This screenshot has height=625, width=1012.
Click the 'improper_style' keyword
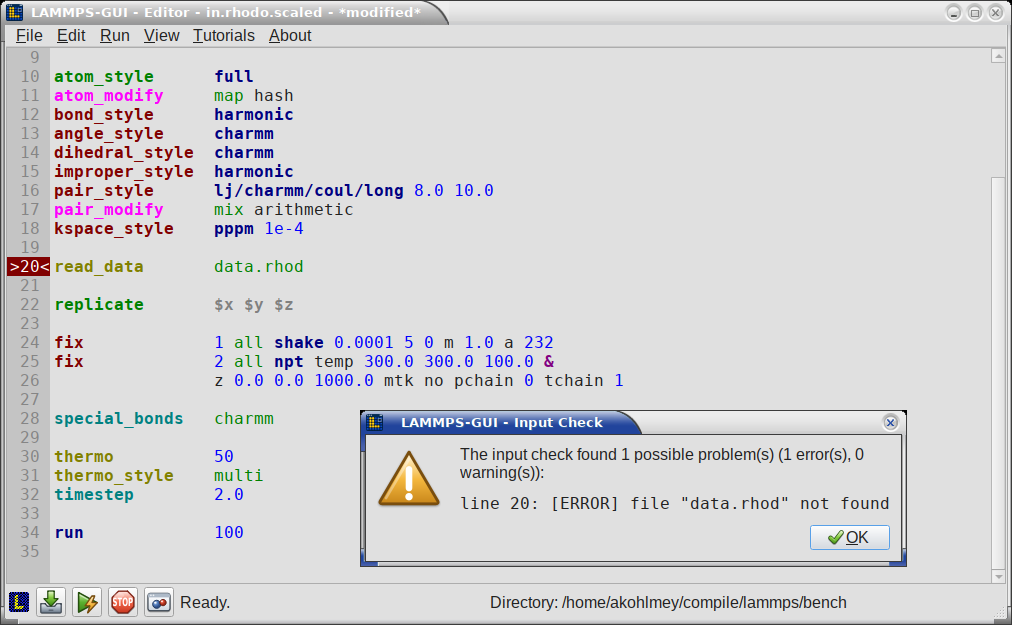point(124,172)
